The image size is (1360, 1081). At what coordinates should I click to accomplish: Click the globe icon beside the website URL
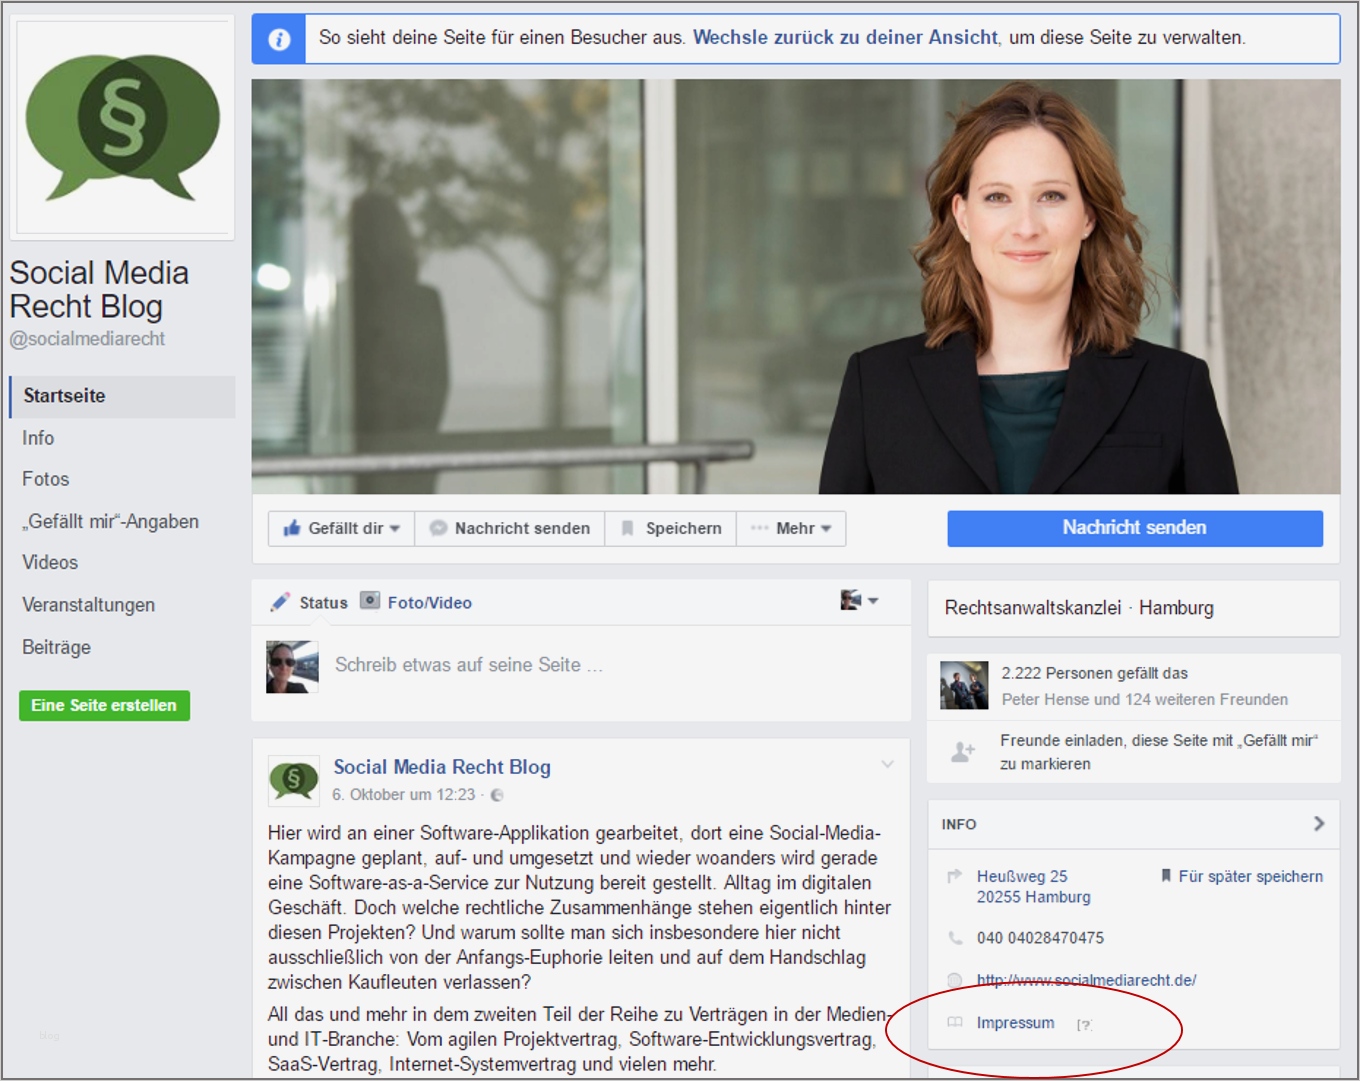(x=955, y=980)
